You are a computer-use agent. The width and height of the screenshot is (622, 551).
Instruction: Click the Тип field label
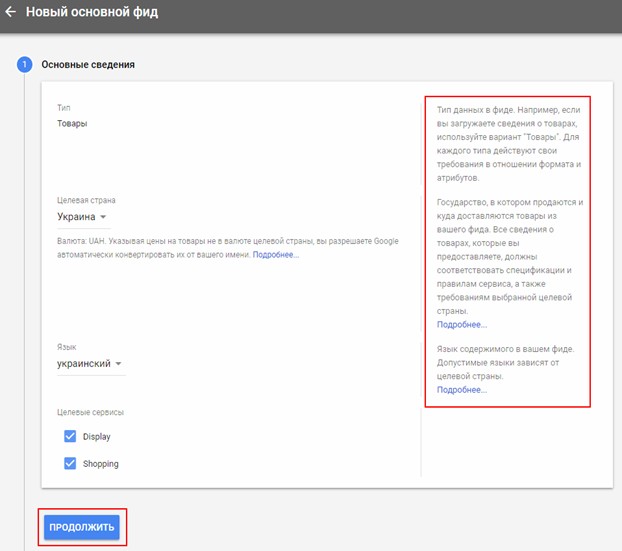pos(64,107)
